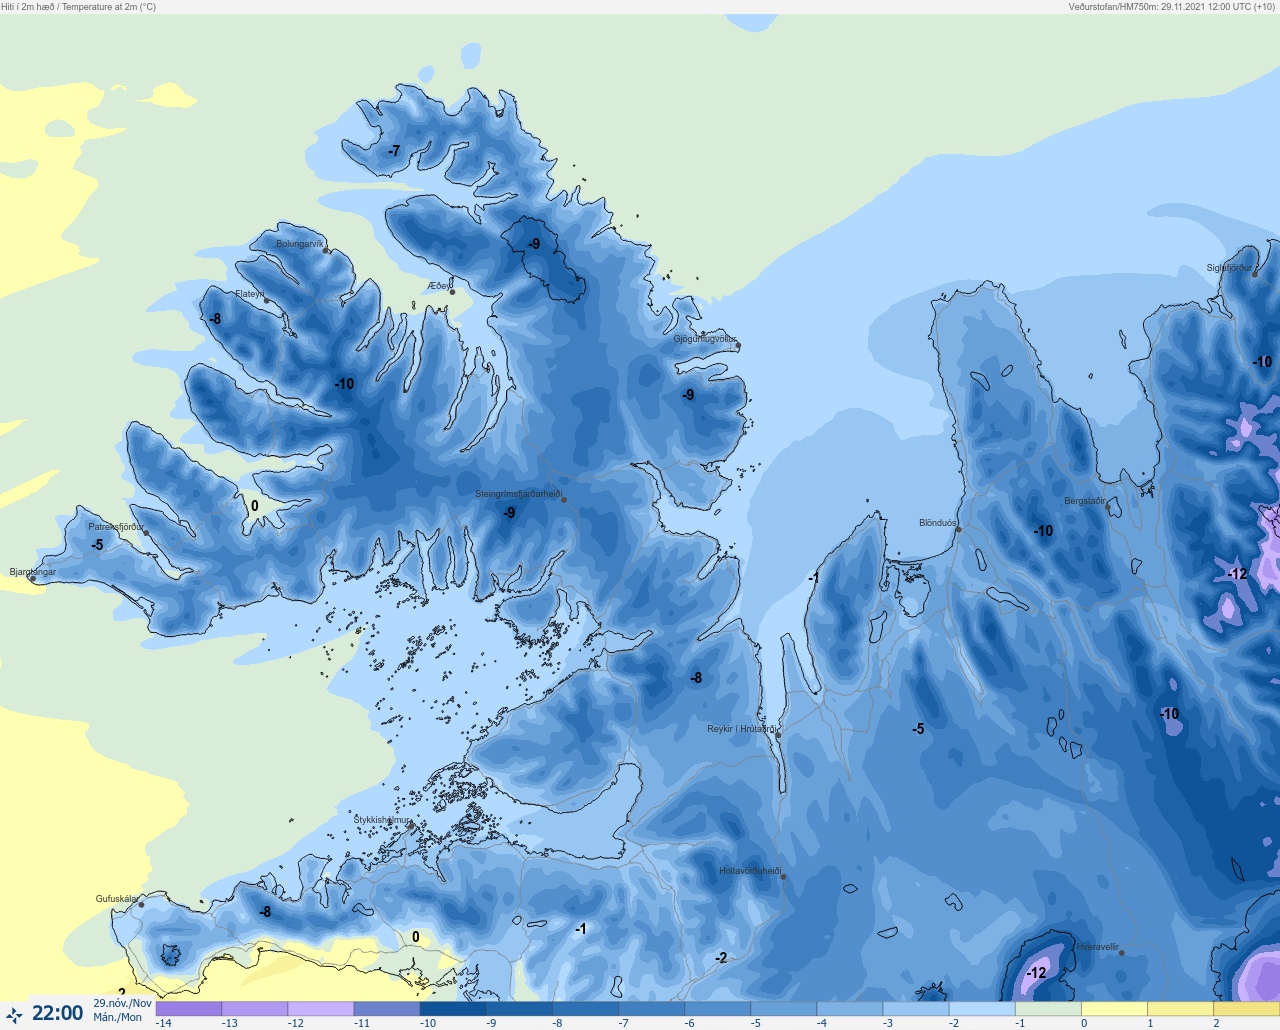Select the Stykkishólmur station label
The height and width of the screenshot is (1030, 1280).
point(382,820)
